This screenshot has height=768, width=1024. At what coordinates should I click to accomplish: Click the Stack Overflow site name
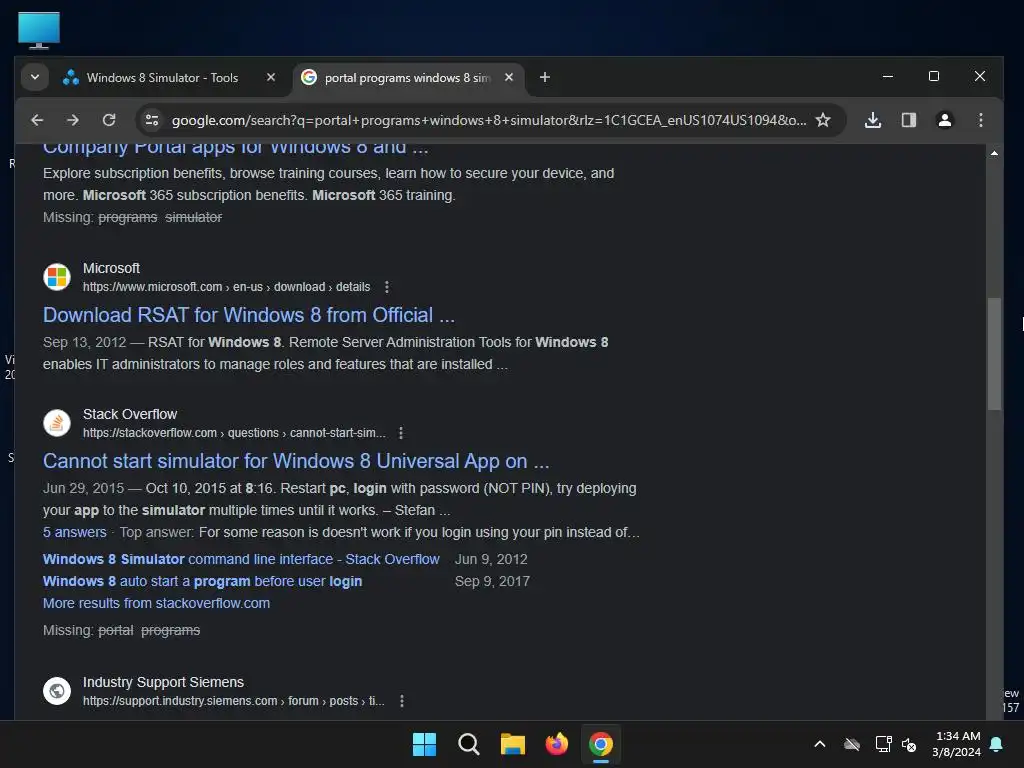(x=130, y=414)
